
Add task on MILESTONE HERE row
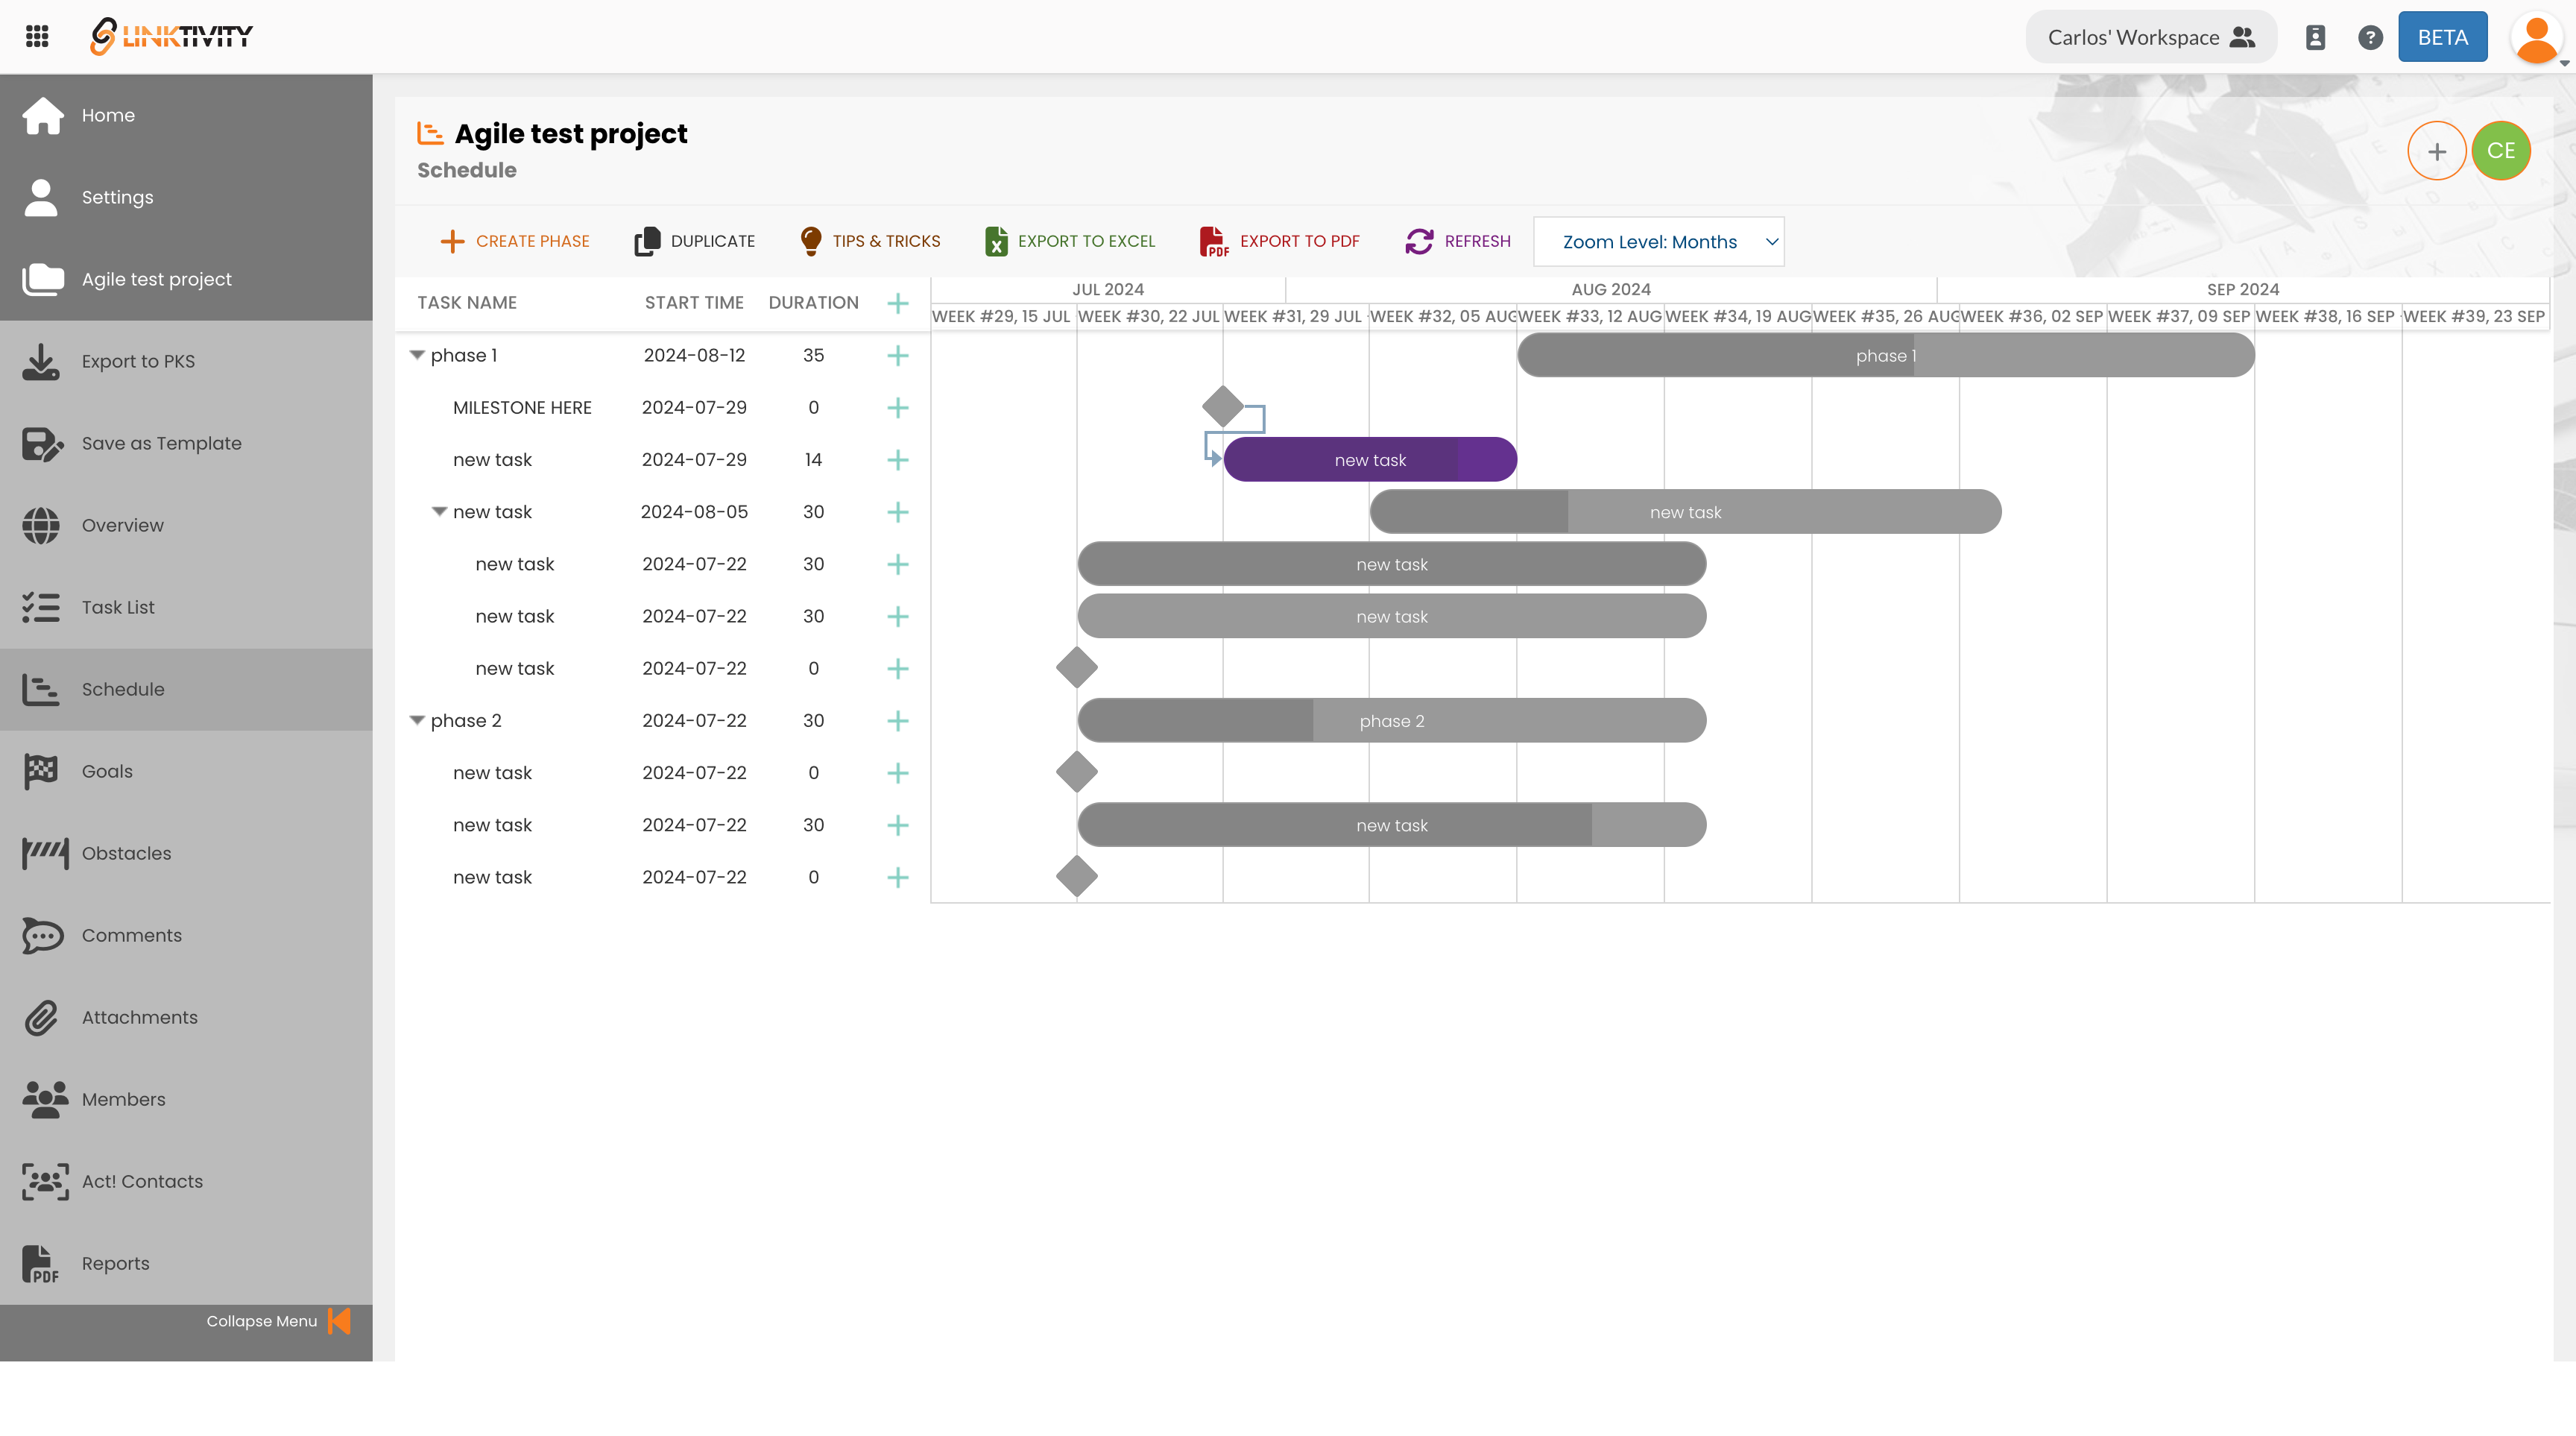point(898,407)
